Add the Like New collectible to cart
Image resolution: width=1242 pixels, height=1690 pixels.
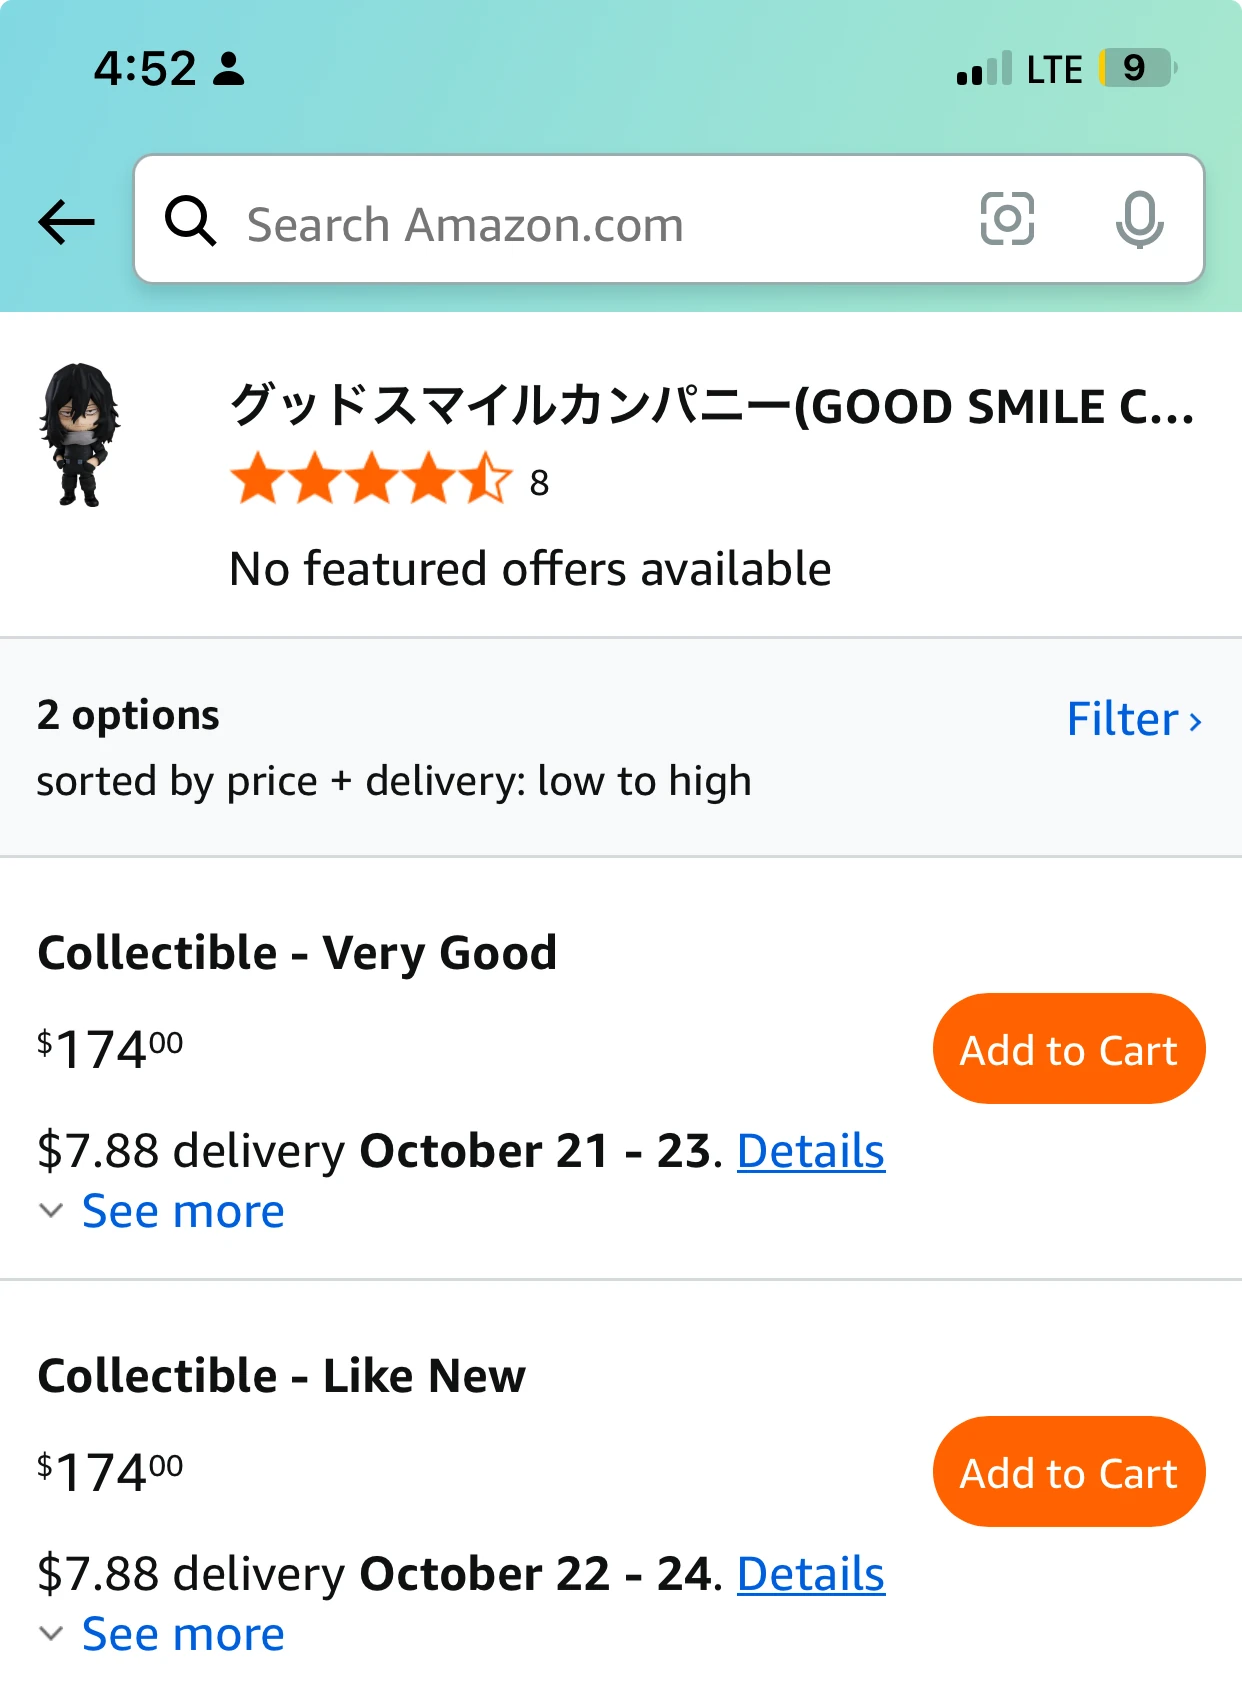coord(1068,1472)
